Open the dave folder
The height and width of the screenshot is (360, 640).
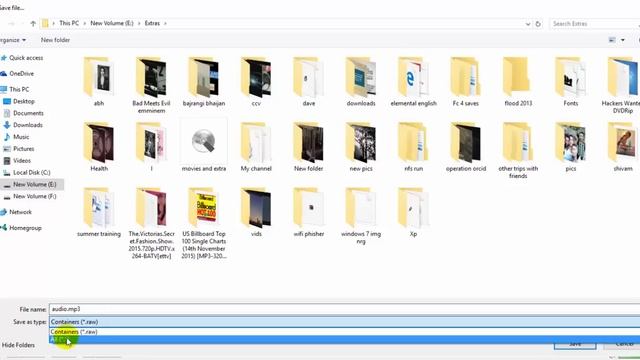pyautogui.click(x=309, y=82)
